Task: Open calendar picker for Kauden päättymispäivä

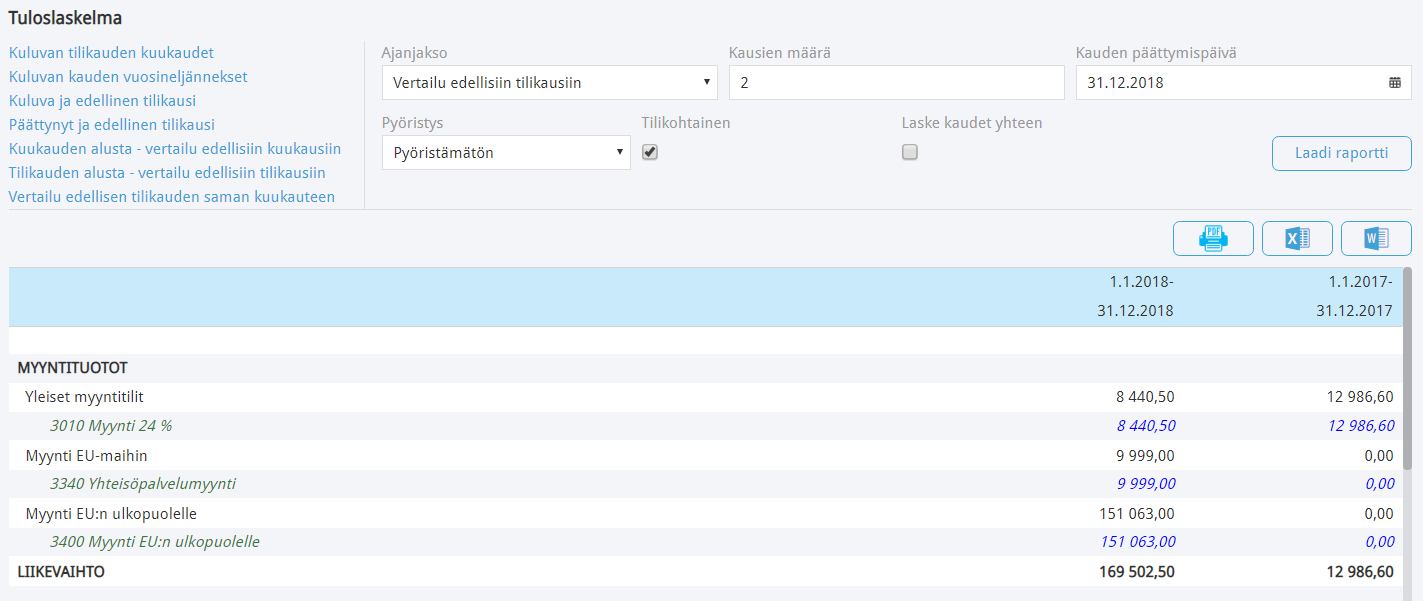Action: pyautogui.click(x=1395, y=83)
